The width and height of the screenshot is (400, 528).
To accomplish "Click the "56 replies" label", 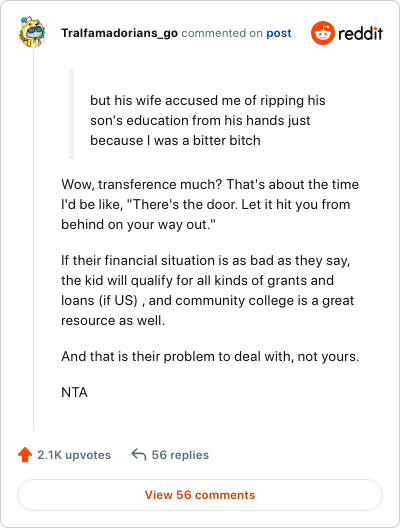I will tap(180, 455).
